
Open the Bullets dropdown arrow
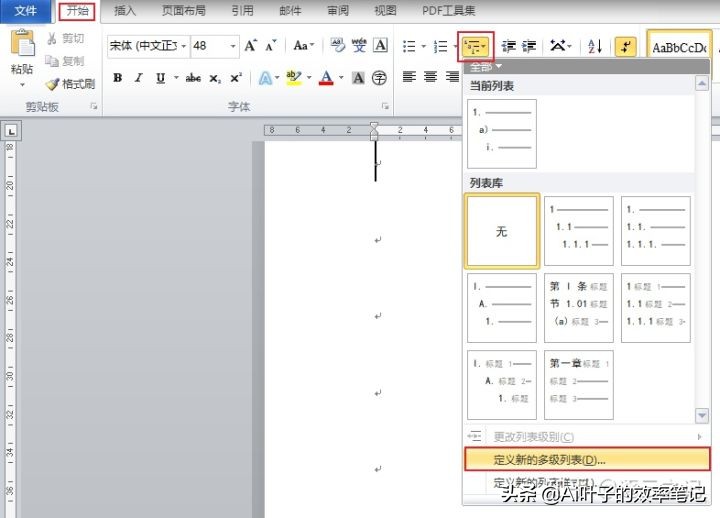tap(423, 46)
